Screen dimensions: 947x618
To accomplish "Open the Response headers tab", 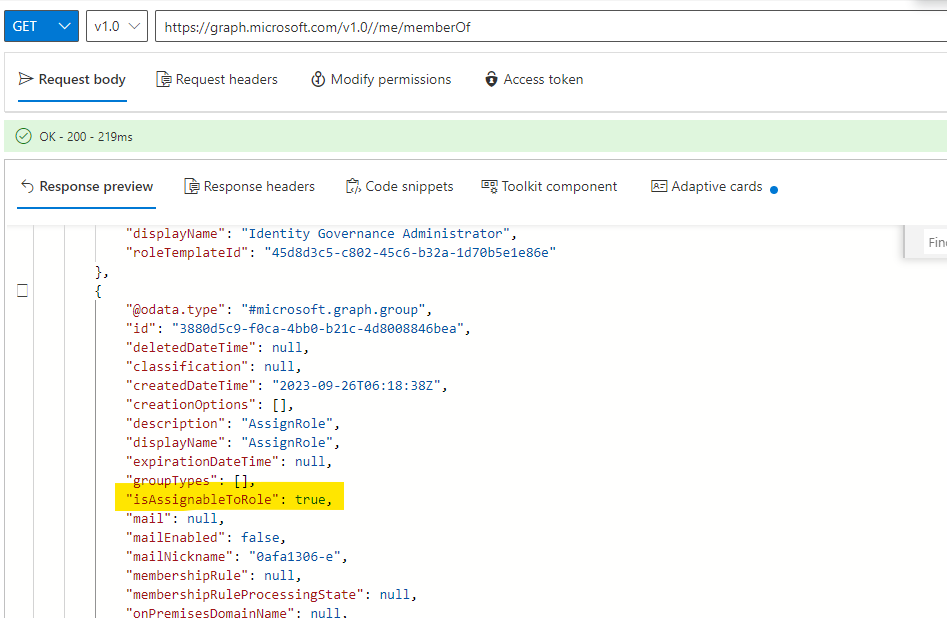I will pos(249,186).
